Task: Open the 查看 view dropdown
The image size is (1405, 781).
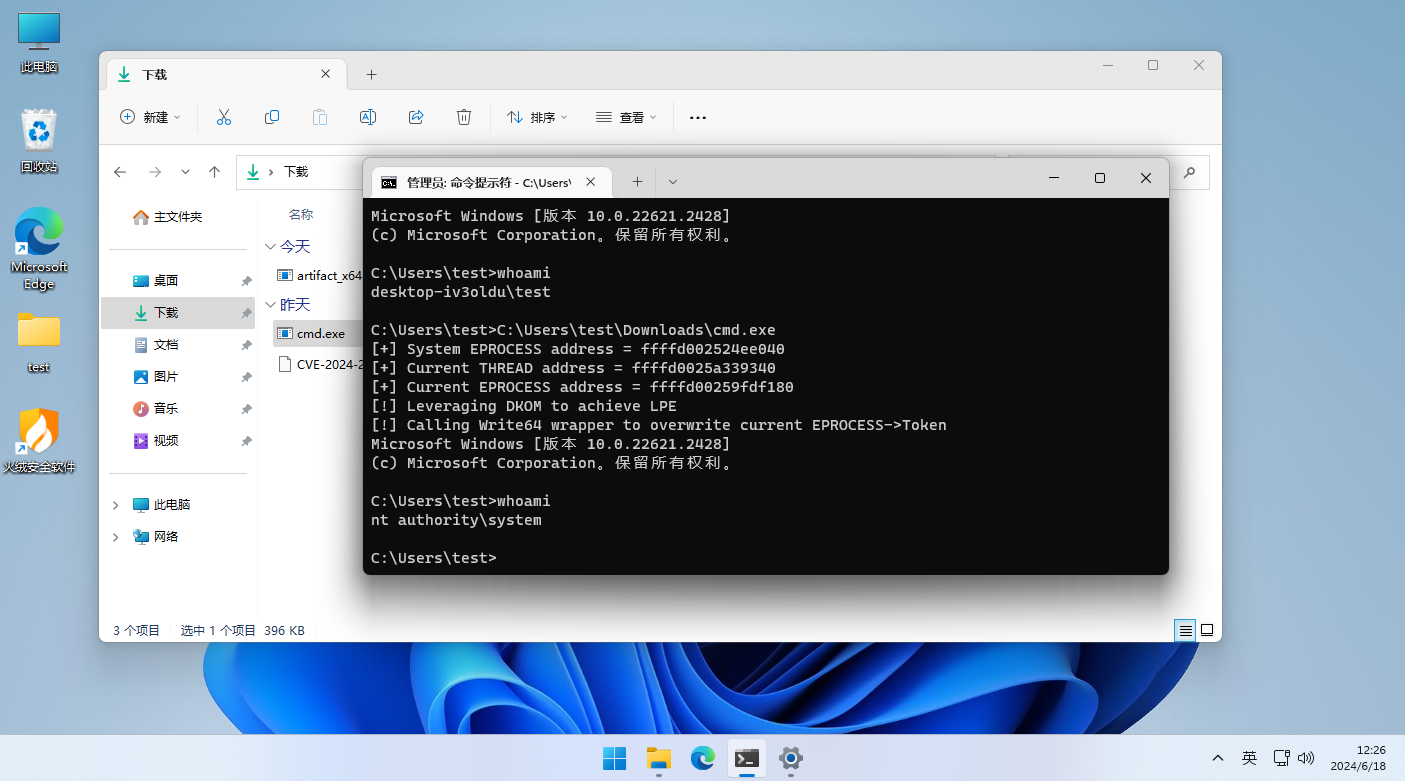Action: click(x=626, y=117)
